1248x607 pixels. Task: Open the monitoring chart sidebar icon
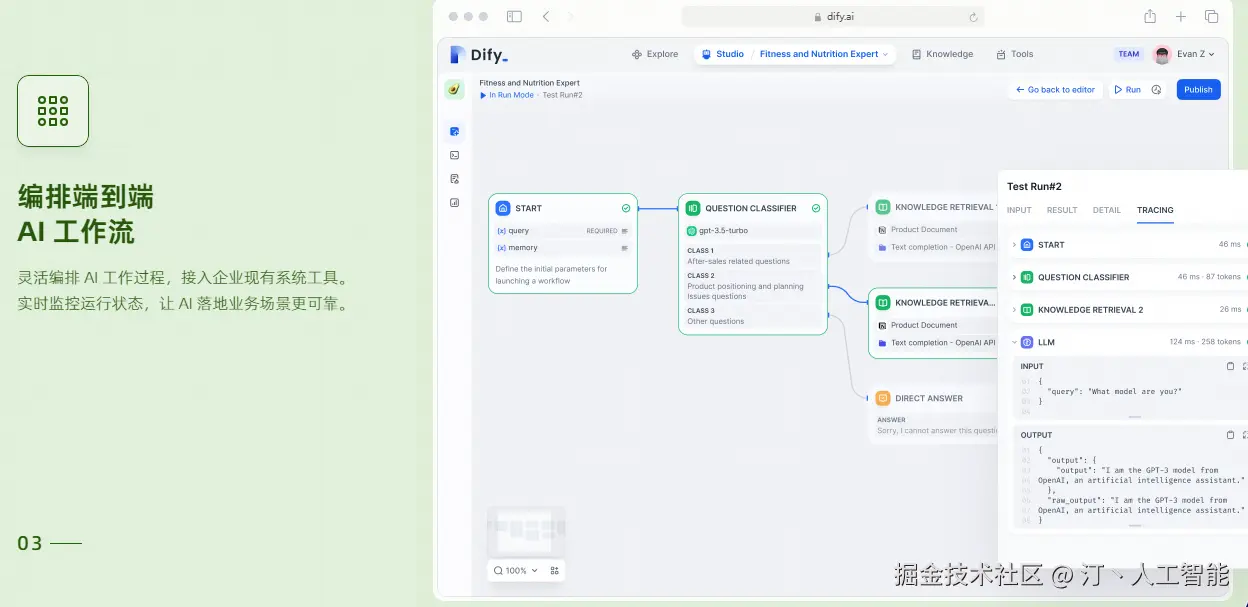455,202
